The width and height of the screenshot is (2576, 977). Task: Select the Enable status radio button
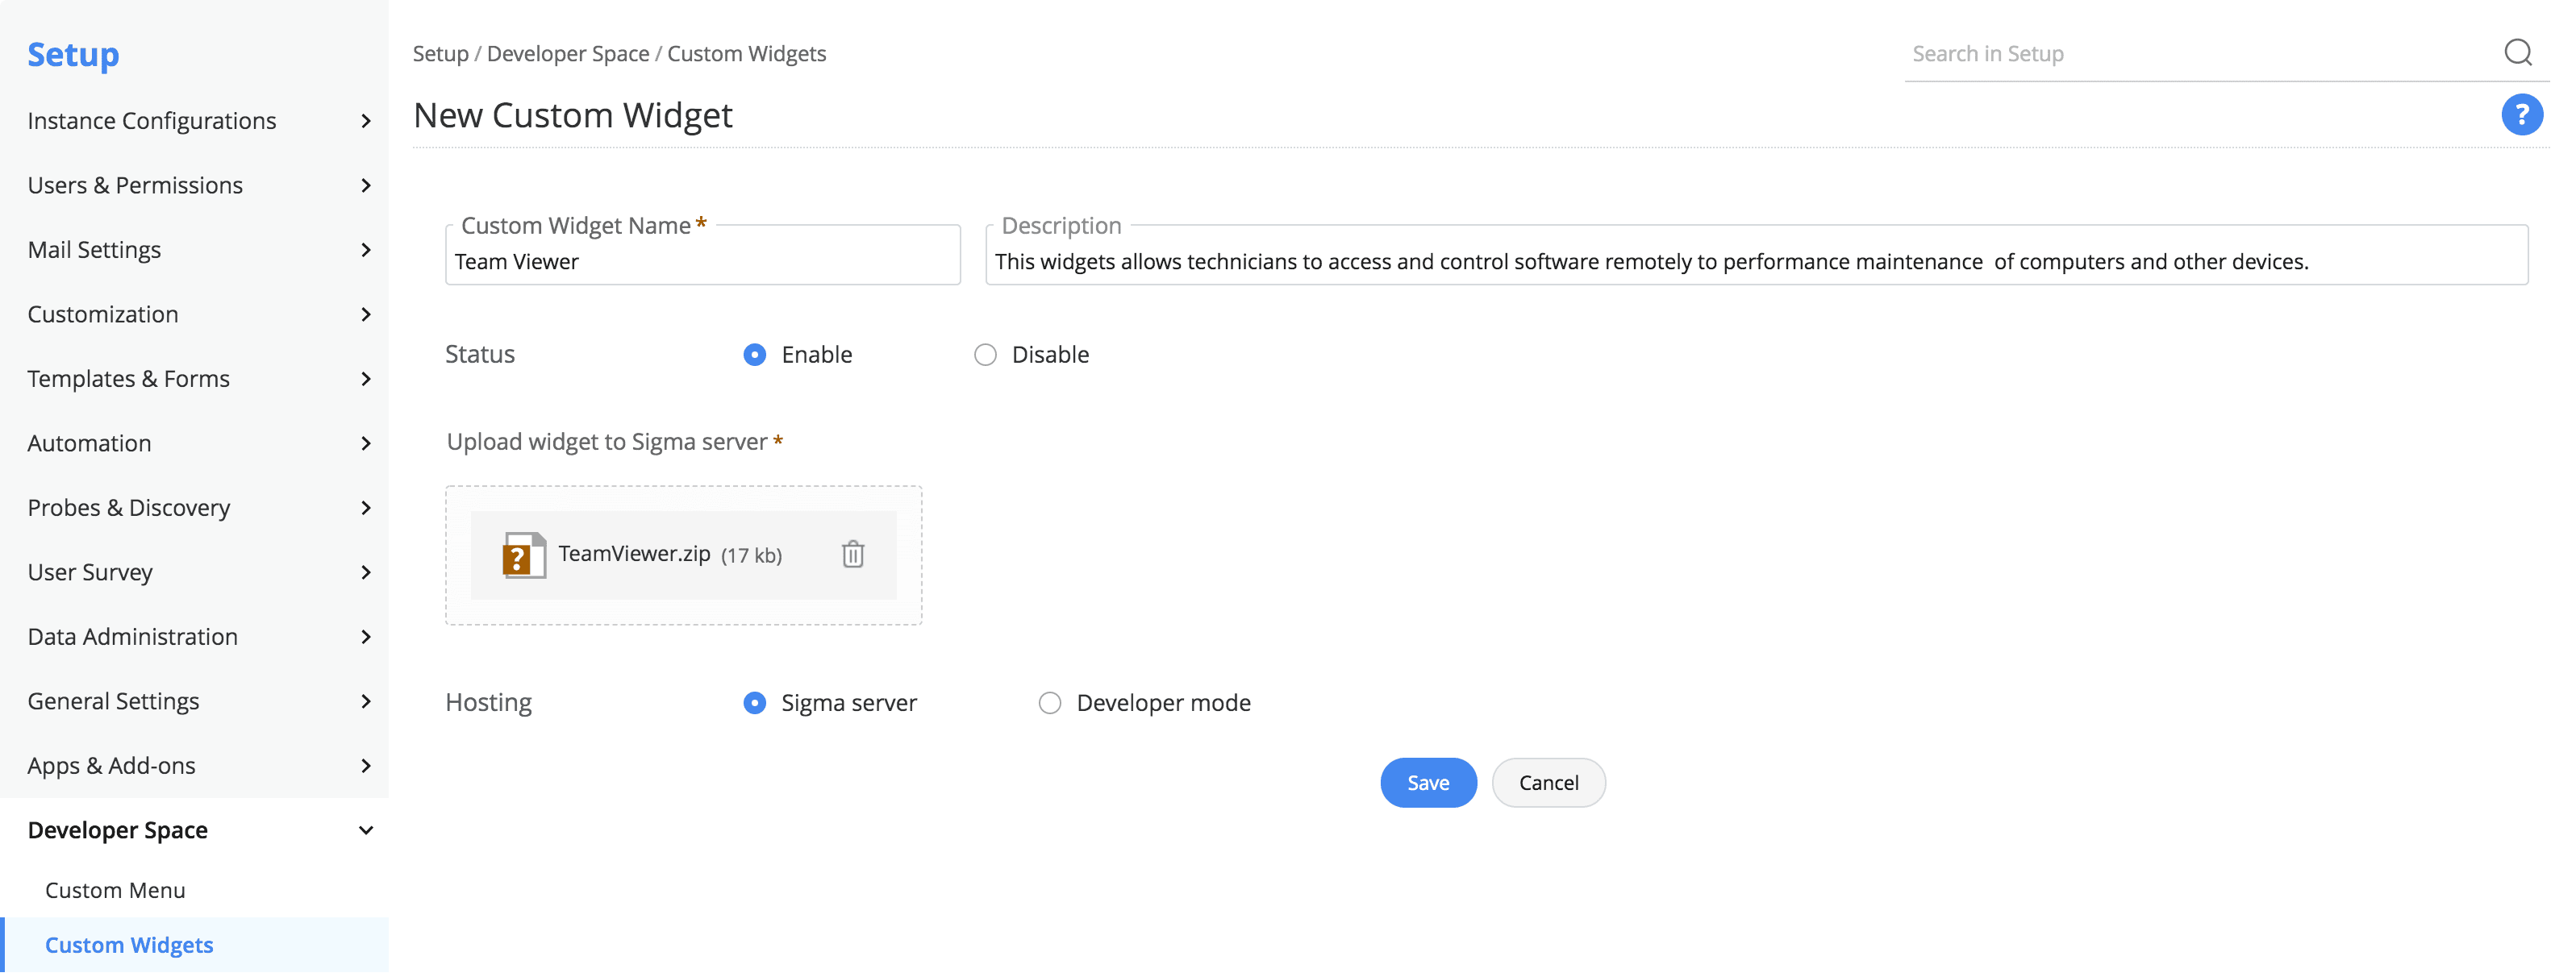point(755,355)
